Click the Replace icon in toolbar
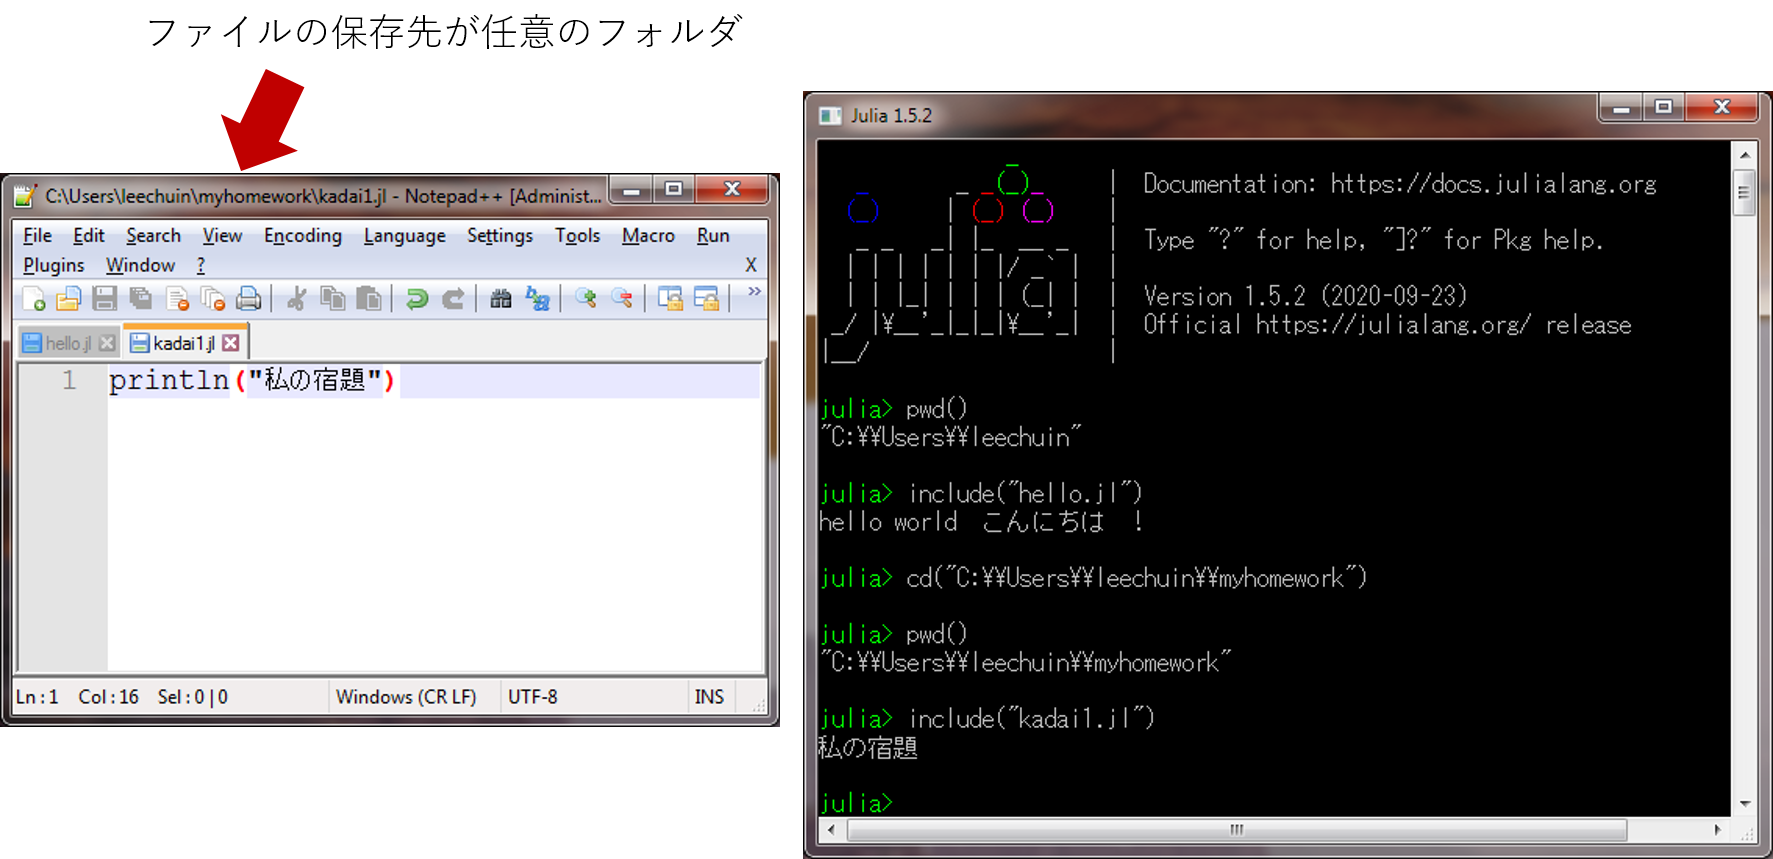Viewport: 1773px width, 859px height. [538, 298]
